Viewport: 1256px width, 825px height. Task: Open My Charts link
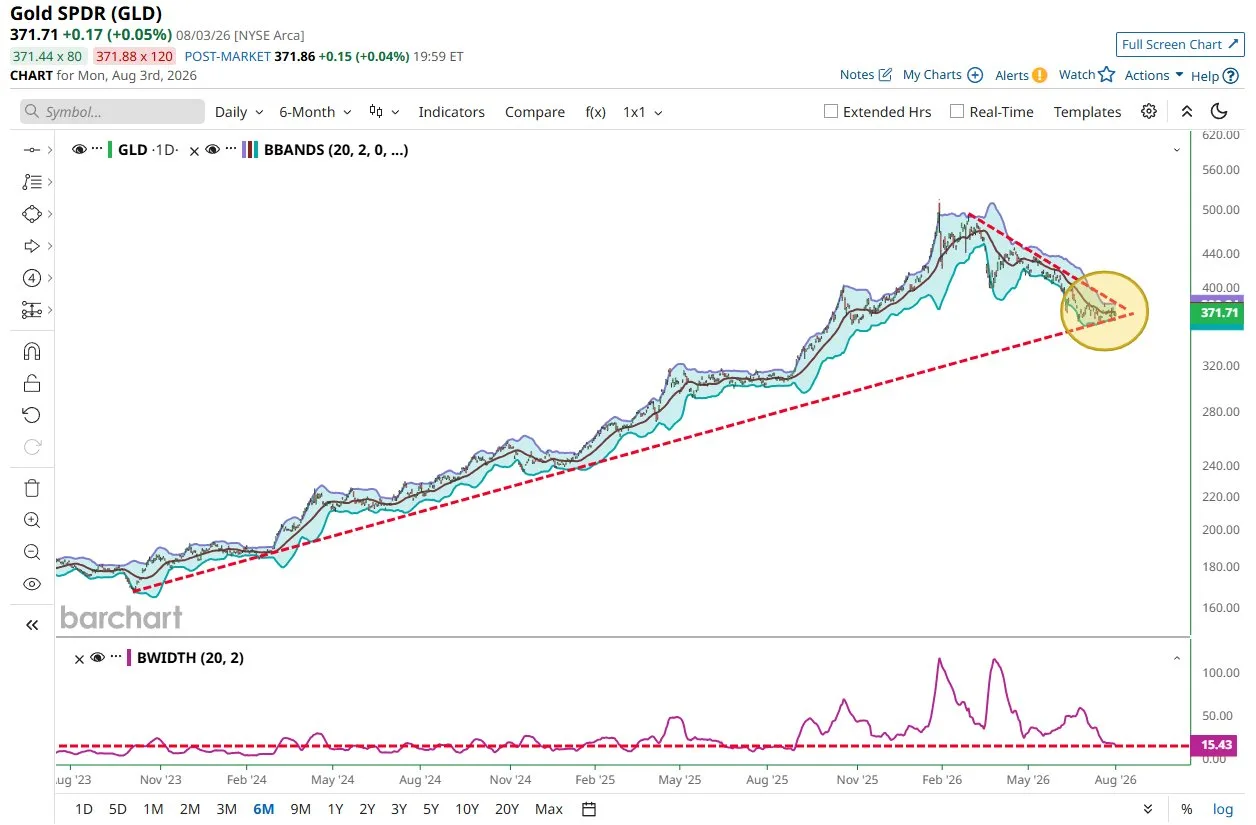pos(943,75)
